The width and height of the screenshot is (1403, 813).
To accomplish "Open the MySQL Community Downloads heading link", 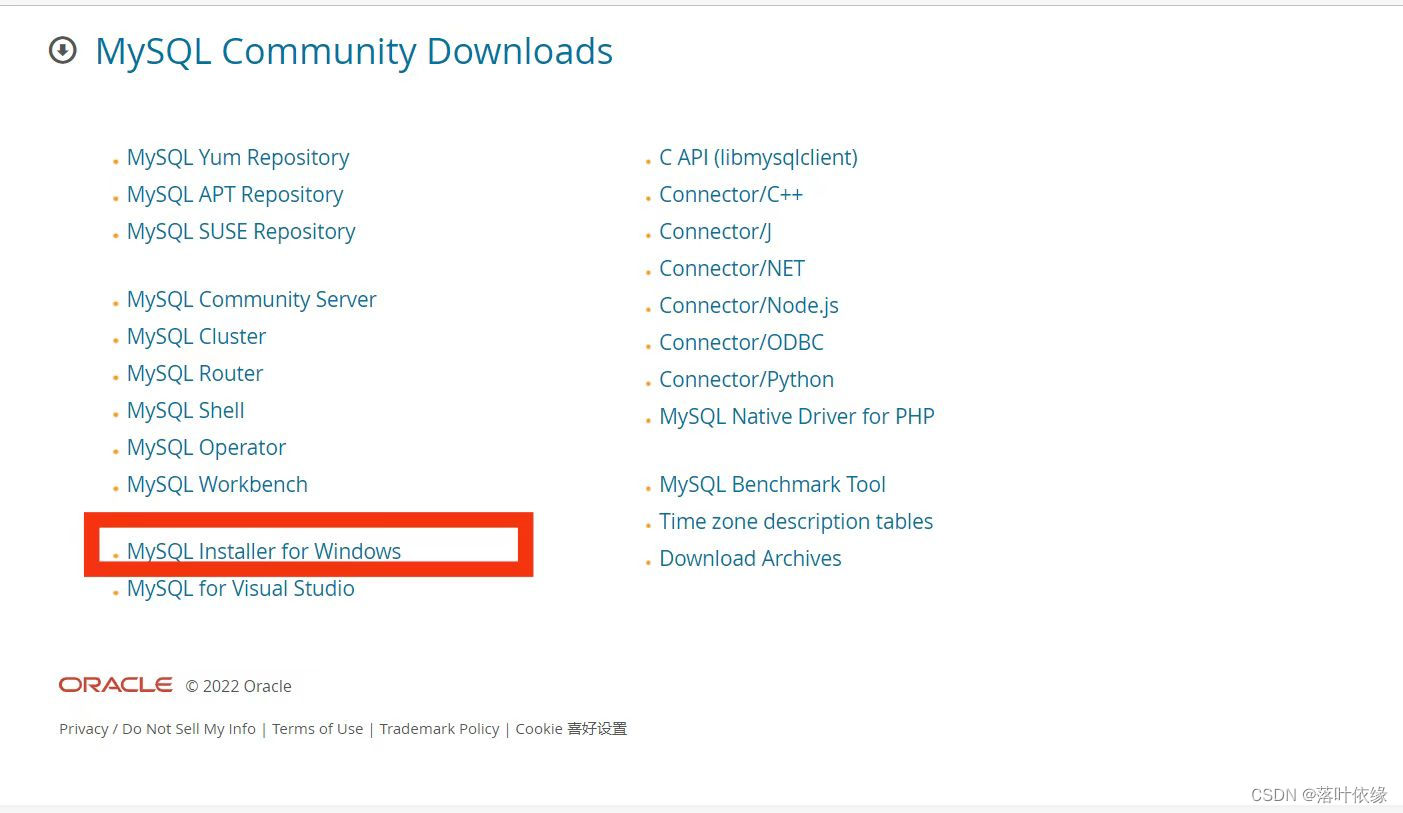I will (354, 51).
